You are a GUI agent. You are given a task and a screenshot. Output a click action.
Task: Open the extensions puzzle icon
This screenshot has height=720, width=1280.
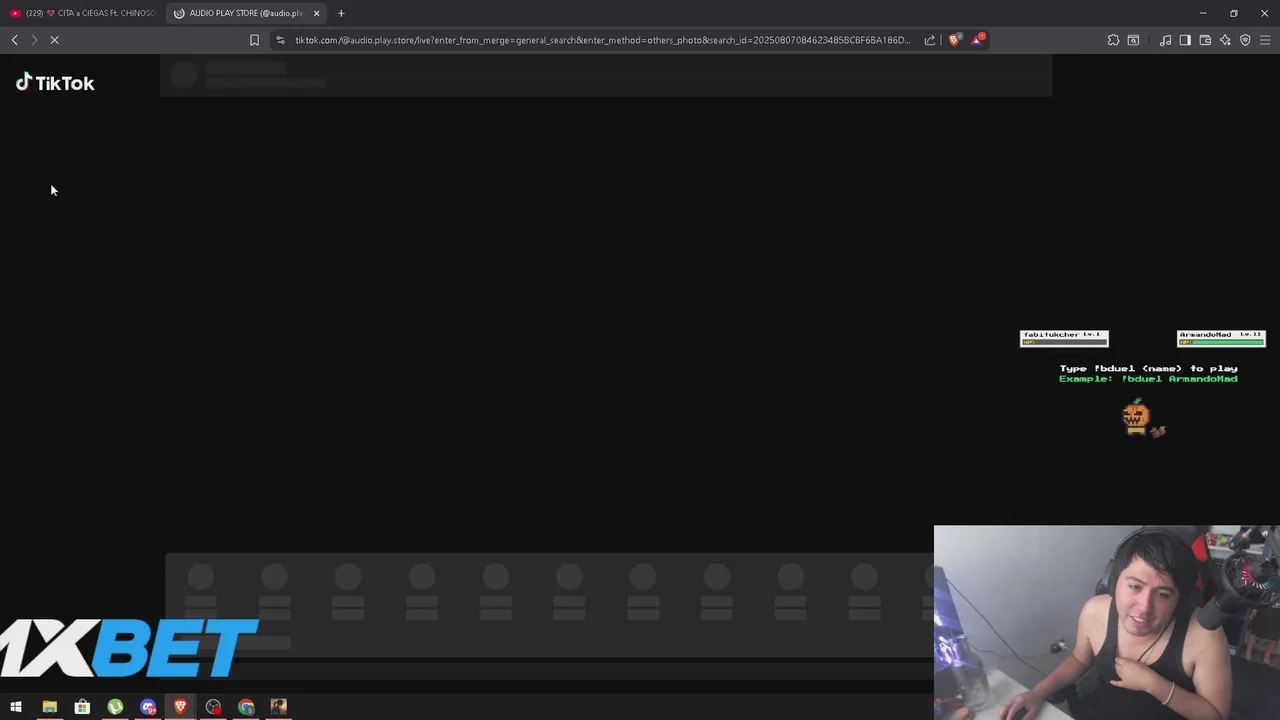click(x=1113, y=40)
